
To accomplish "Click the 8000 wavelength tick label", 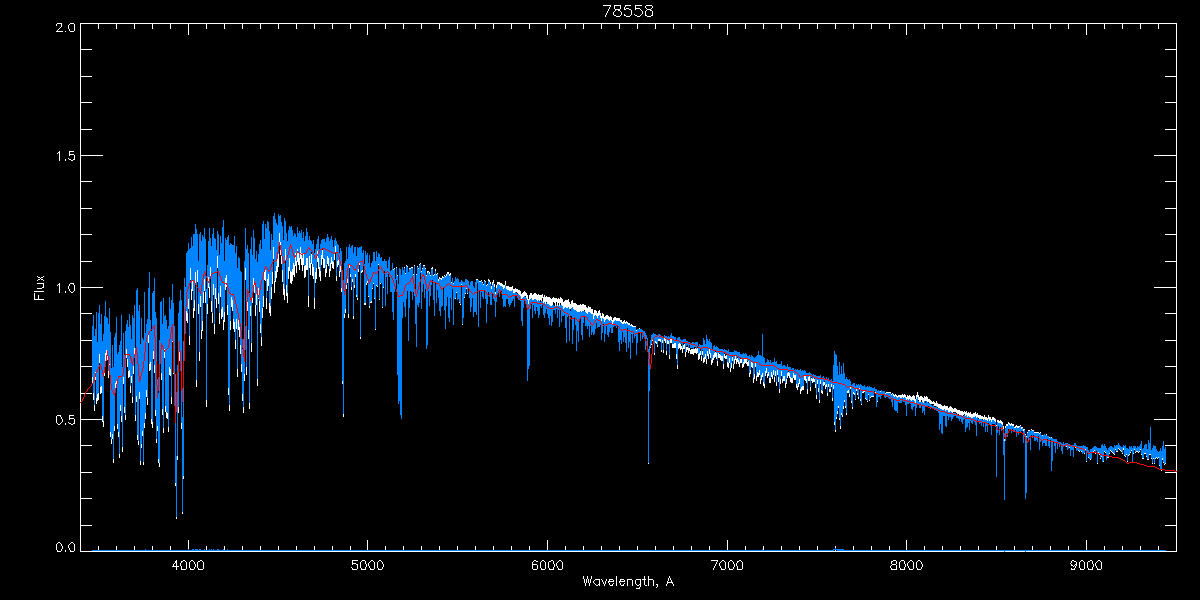I will pos(907,565).
